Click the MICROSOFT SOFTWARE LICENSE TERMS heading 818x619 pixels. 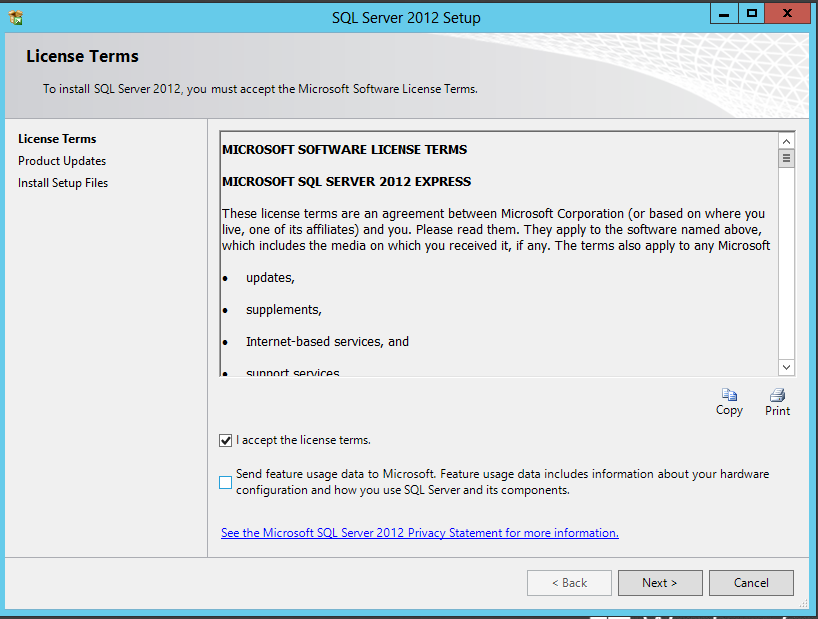[344, 150]
